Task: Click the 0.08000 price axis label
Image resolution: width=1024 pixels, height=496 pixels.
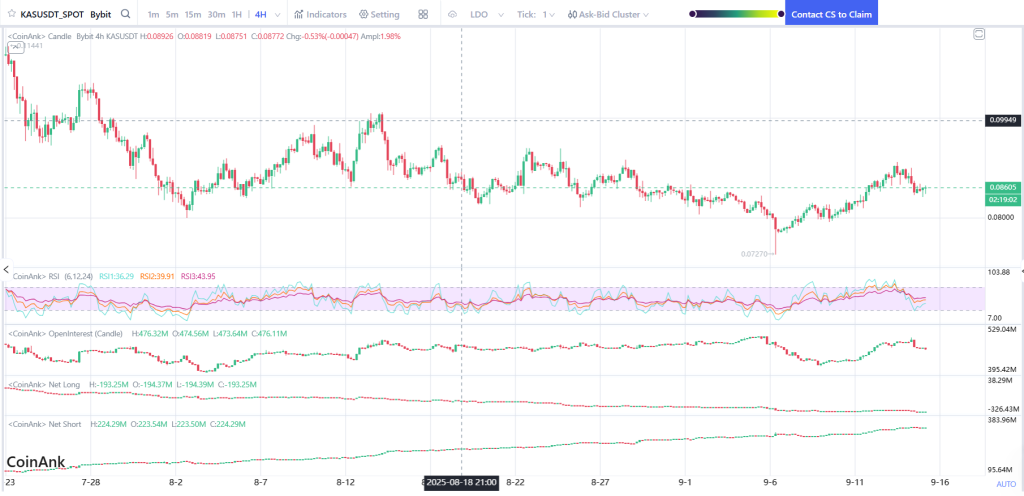Action: click(x=1001, y=217)
